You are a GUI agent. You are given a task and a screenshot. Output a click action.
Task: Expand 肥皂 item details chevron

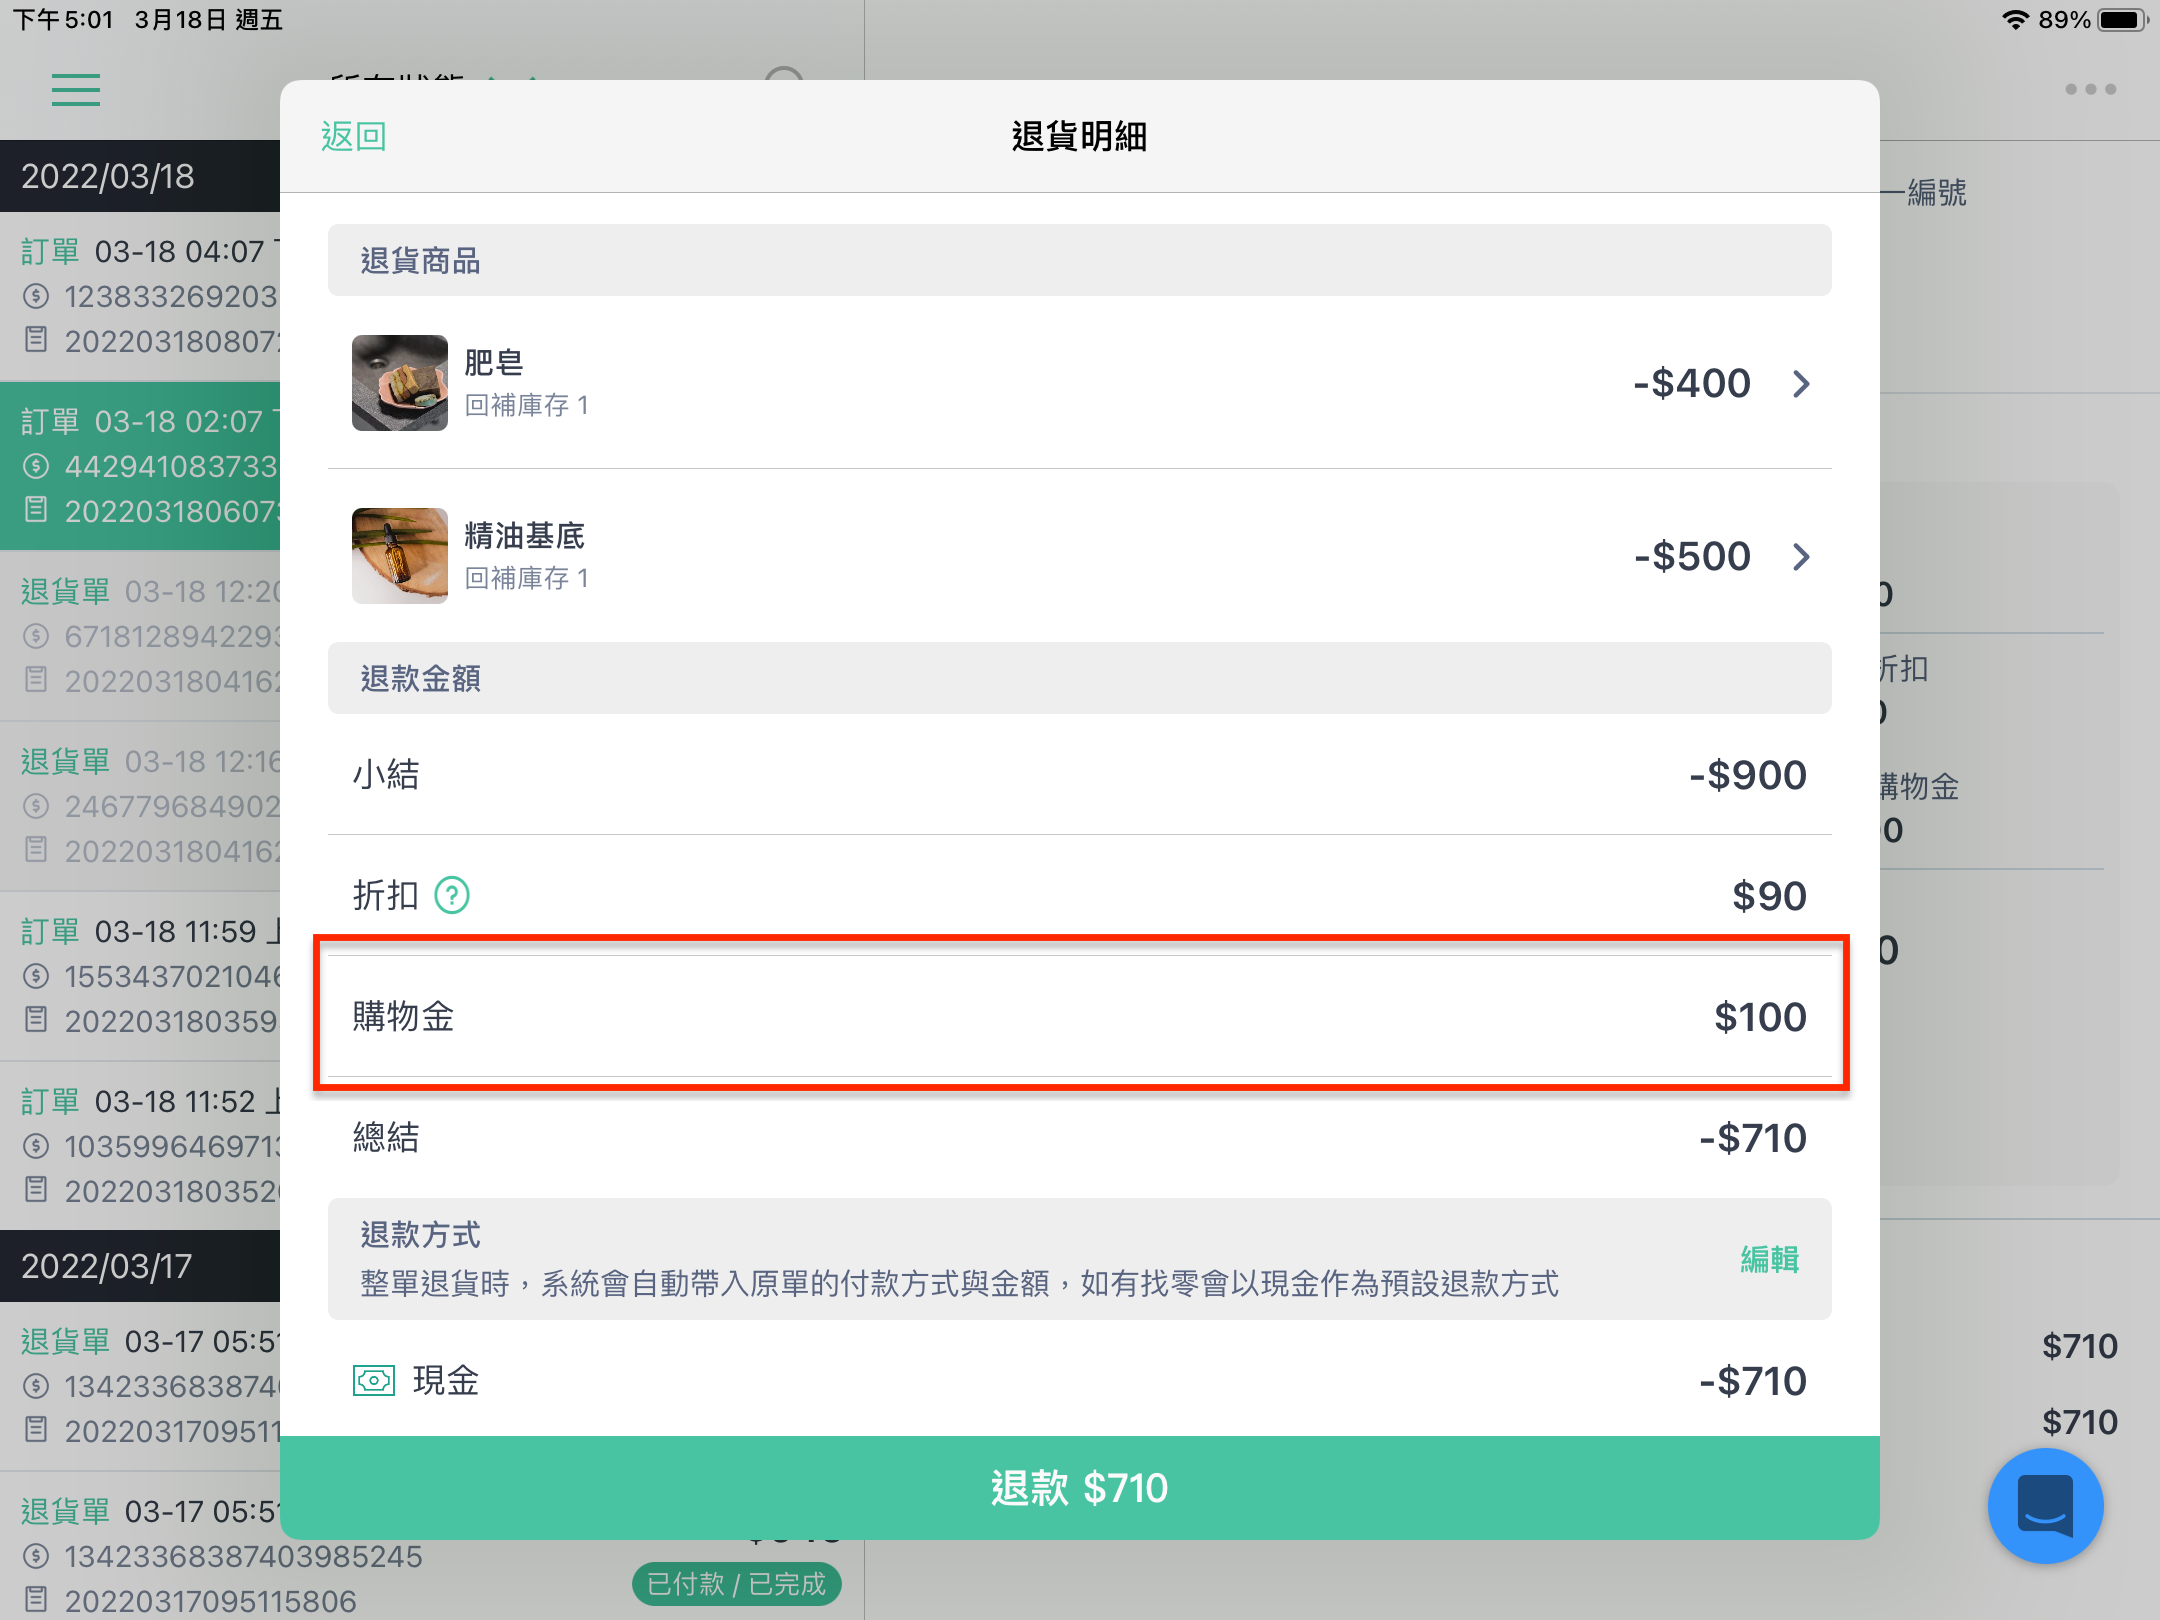tap(1801, 384)
